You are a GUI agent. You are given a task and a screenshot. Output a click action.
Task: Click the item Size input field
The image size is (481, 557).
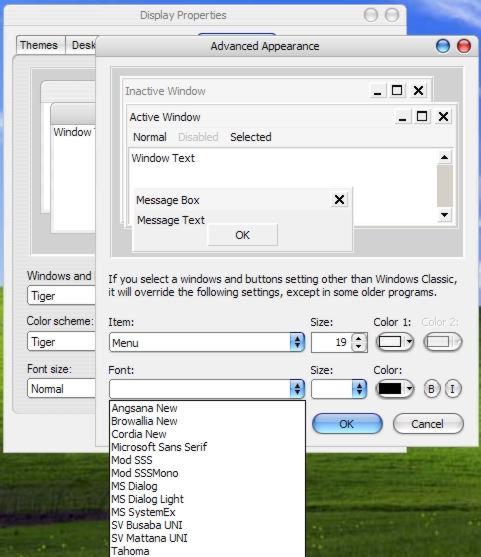331,342
